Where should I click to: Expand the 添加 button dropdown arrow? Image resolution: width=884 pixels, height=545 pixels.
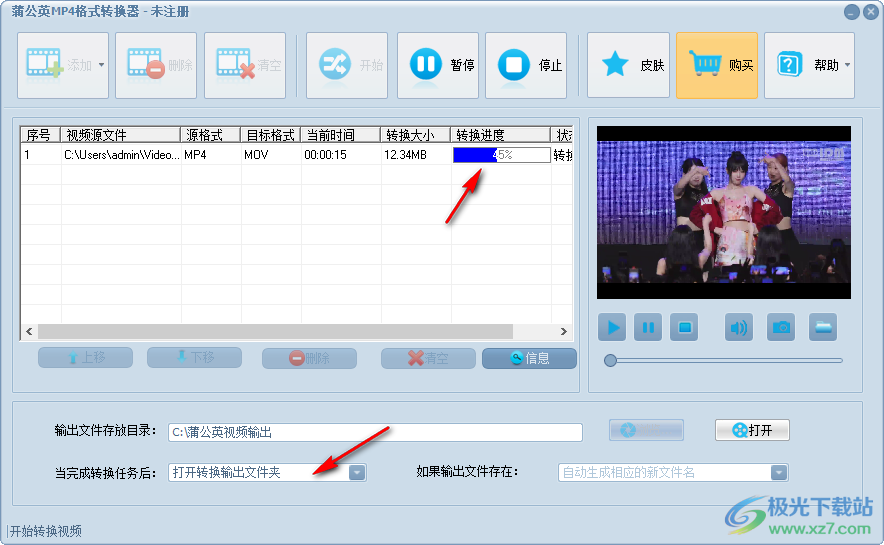point(101,65)
